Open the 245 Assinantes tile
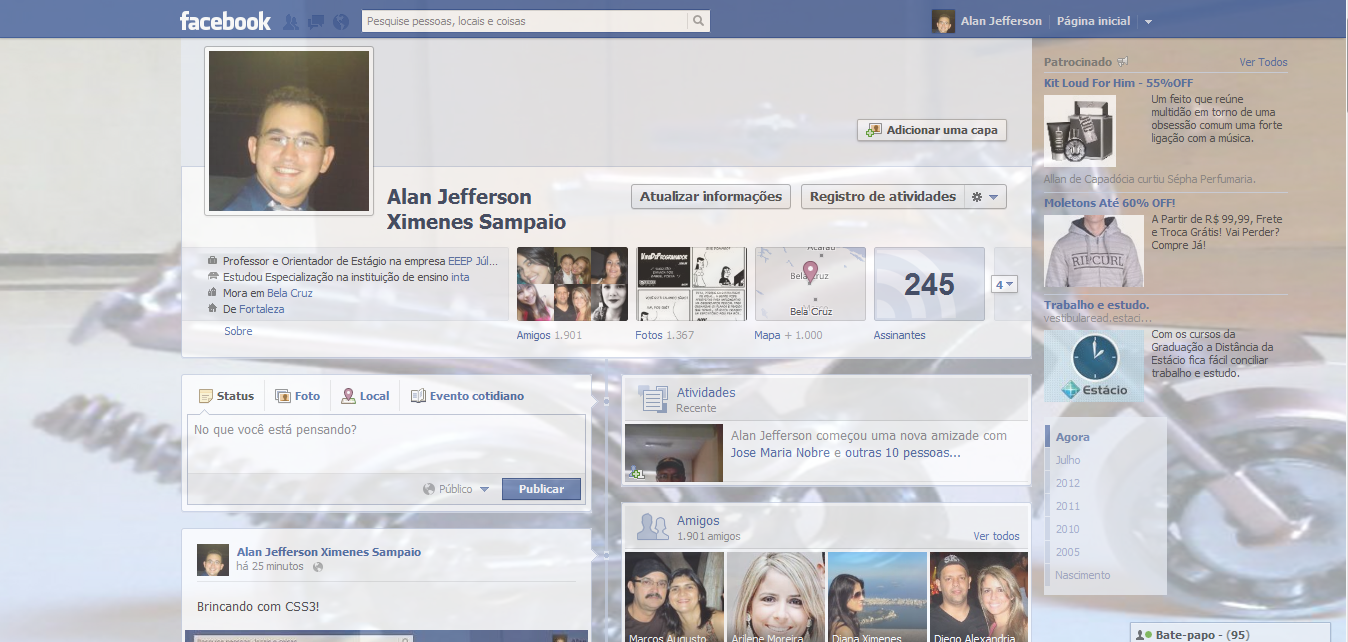 929,284
